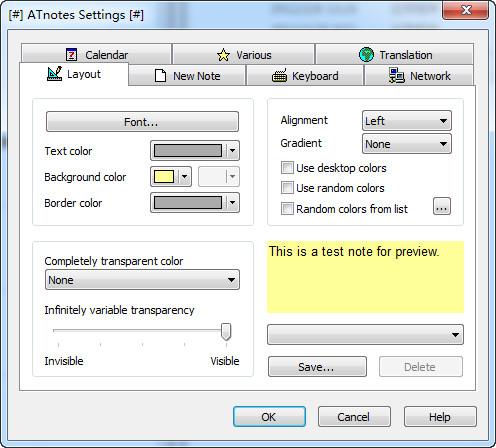496x448 pixels.
Task: Select the New Note tab
Action: [x=187, y=76]
